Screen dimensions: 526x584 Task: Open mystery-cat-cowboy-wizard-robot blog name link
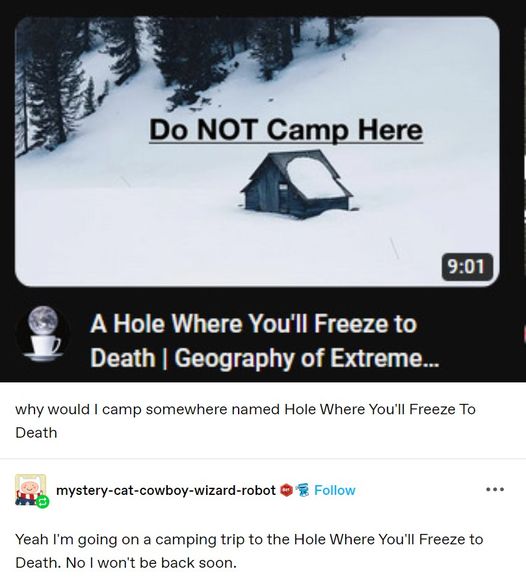pyautogui.click(x=166, y=490)
